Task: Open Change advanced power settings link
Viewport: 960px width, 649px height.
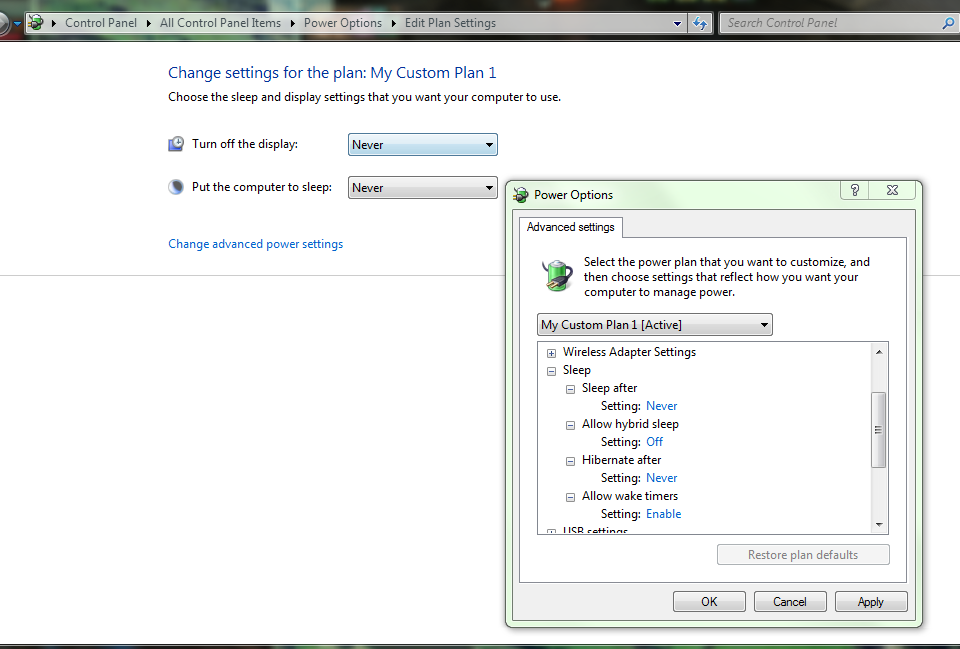Action: click(255, 244)
